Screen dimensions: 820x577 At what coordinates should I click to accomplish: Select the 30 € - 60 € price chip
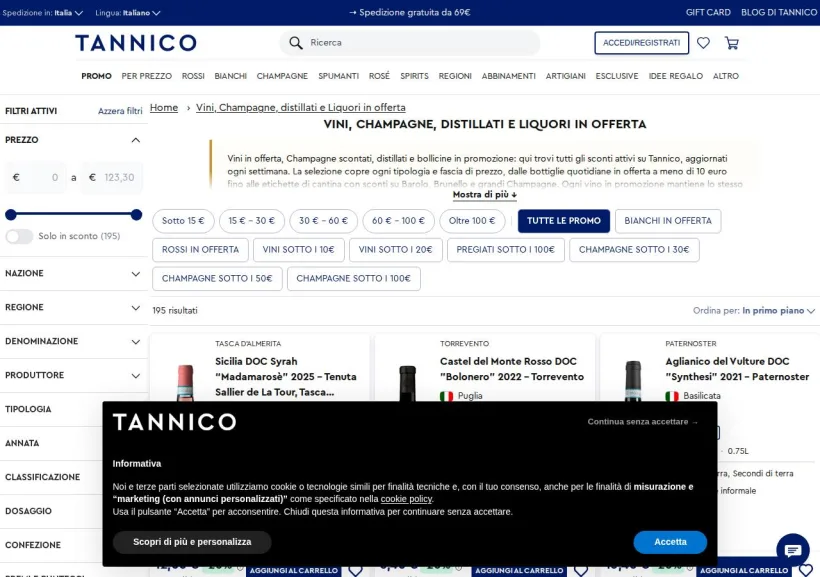(323, 221)
